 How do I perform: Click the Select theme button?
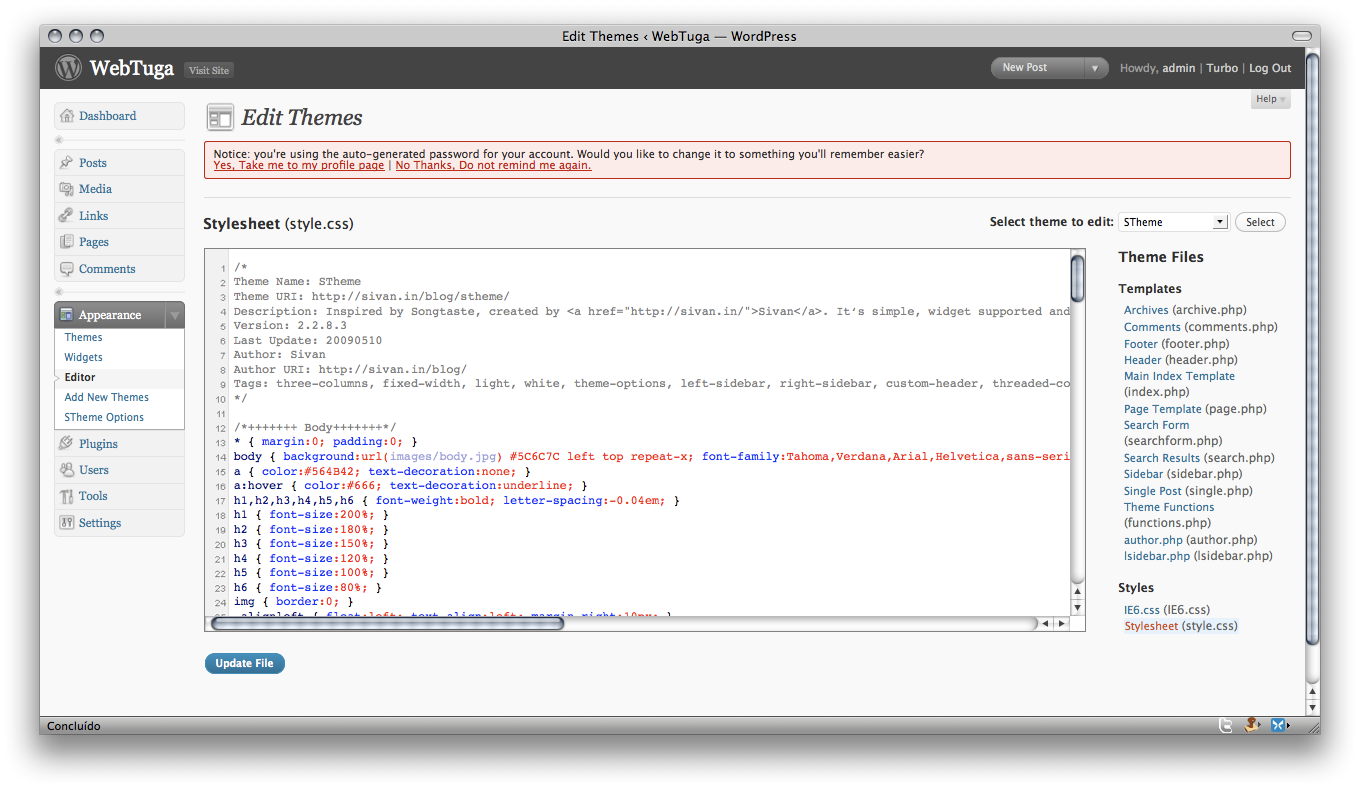click(x=1260, y=222)
